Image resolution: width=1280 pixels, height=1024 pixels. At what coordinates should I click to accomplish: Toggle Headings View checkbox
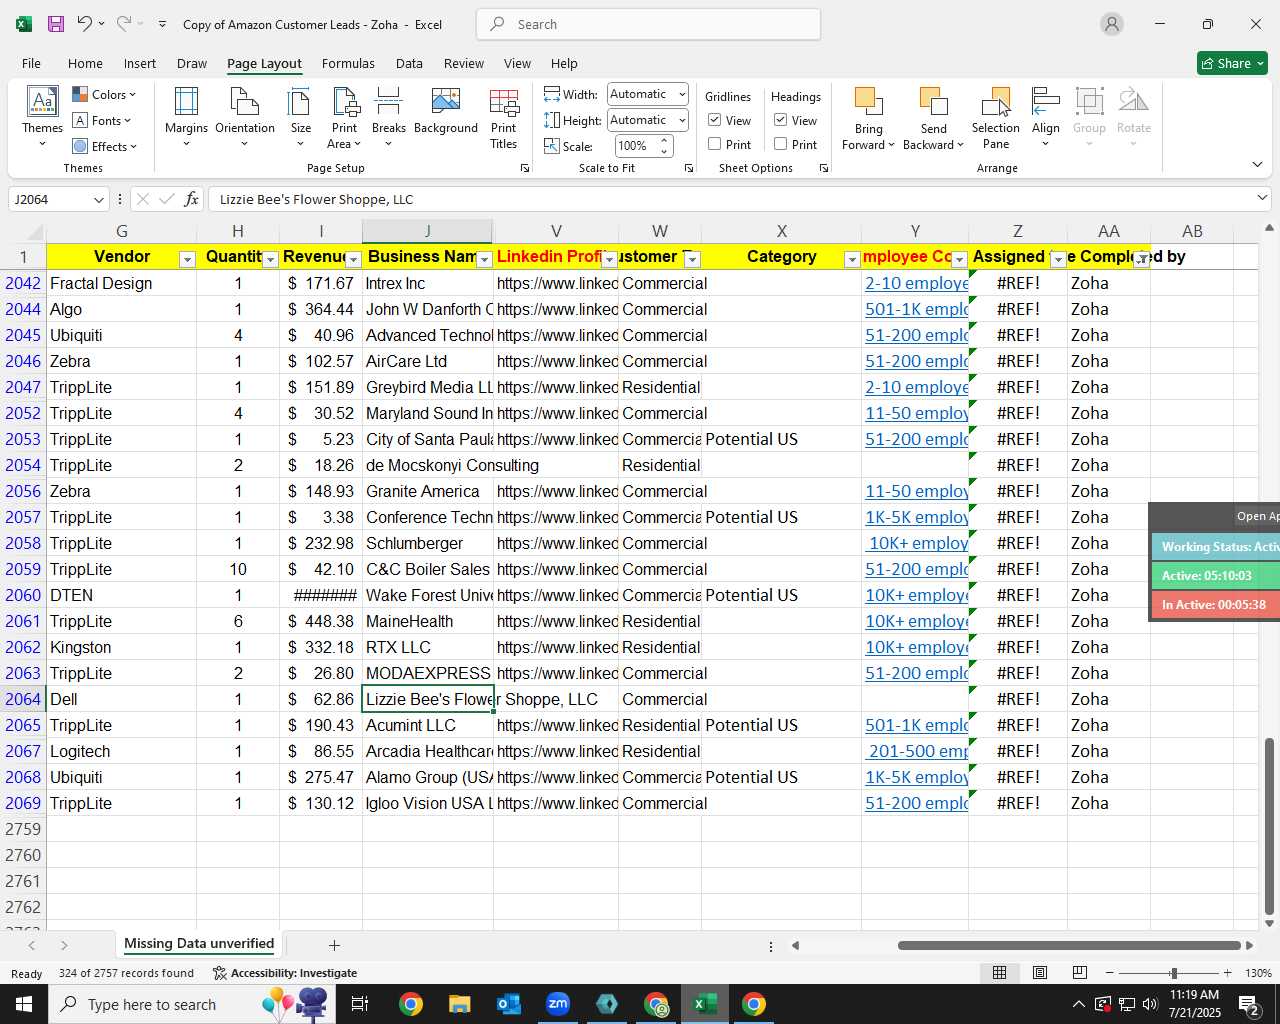tap(781, 120)
